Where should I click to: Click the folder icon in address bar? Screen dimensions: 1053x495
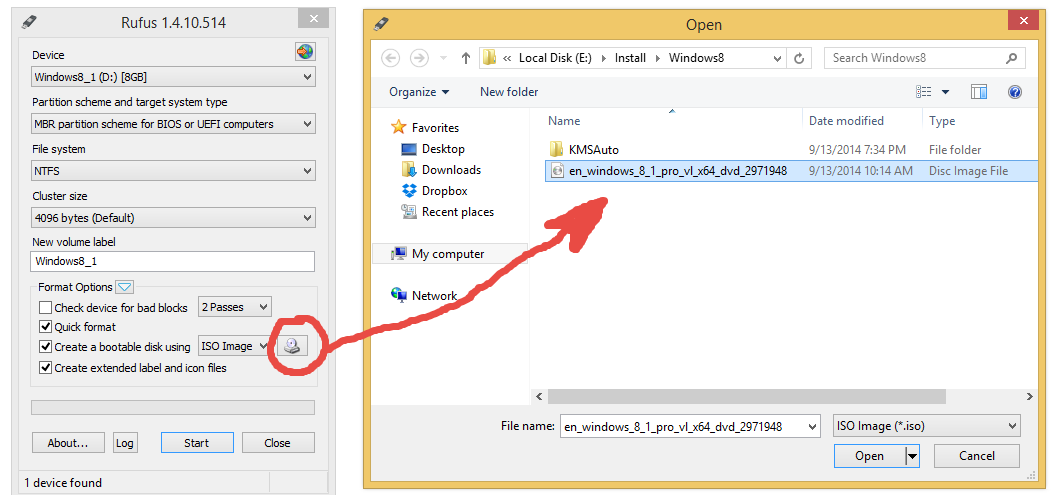click(490, 58)
